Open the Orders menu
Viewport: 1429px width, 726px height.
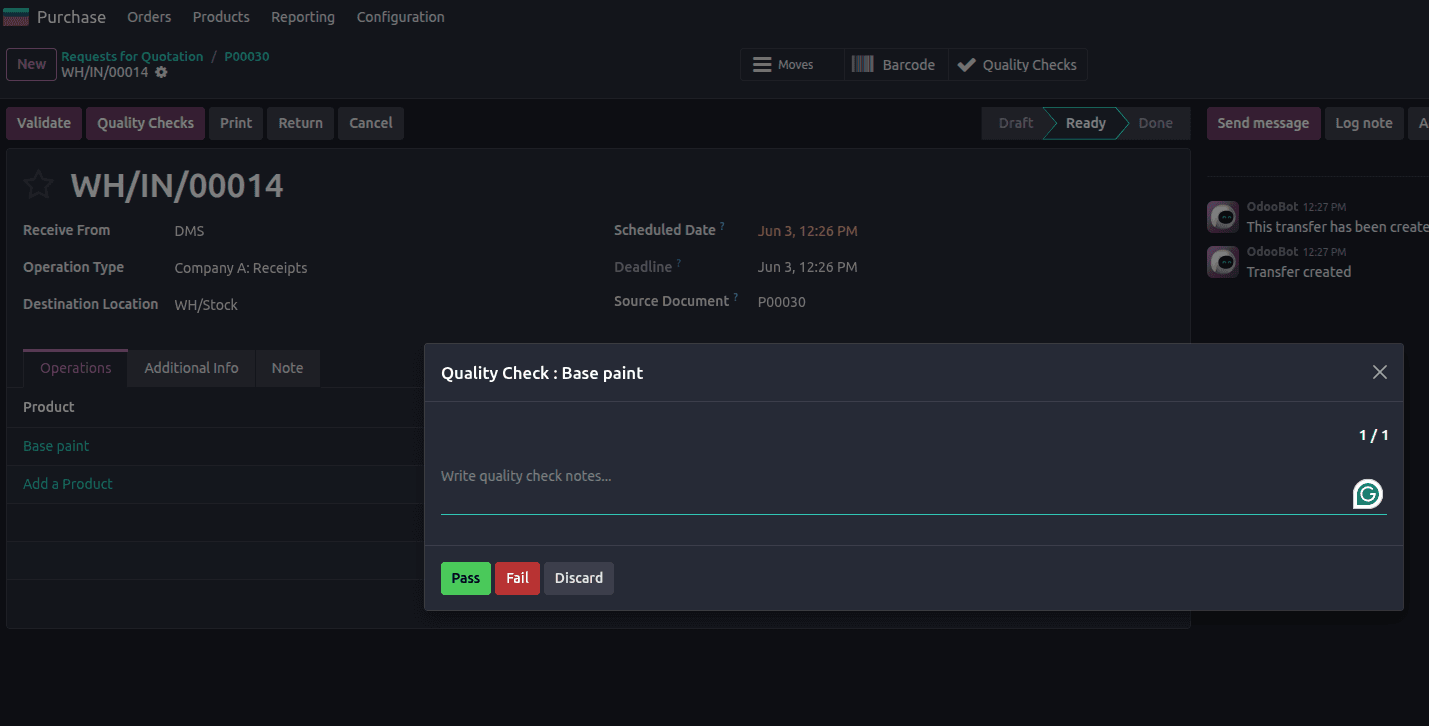click(149, 17)
